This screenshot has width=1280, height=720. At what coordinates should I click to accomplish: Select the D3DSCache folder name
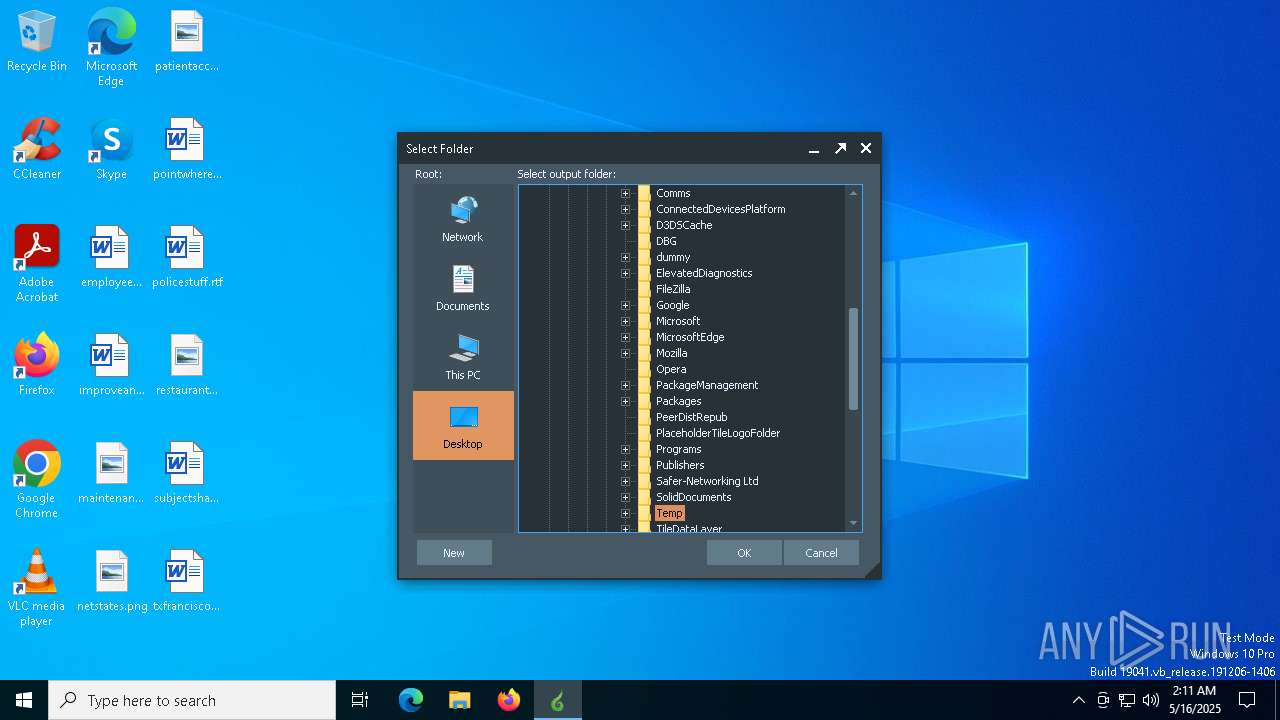(684, 225)
